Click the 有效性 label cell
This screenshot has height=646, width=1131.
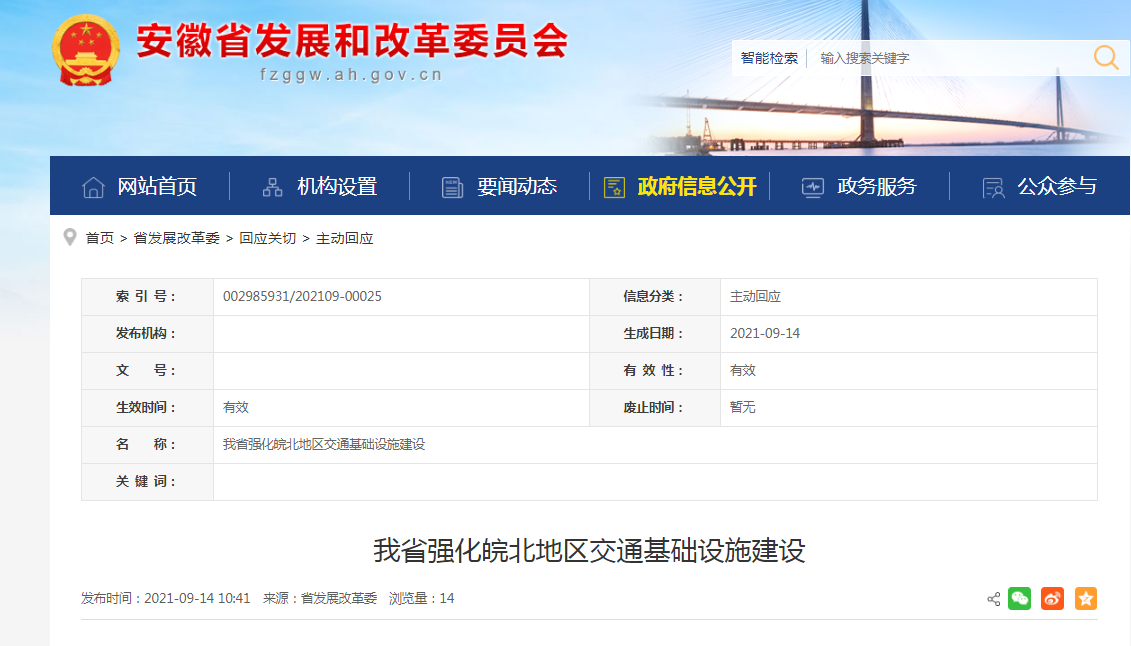(655, 370)
